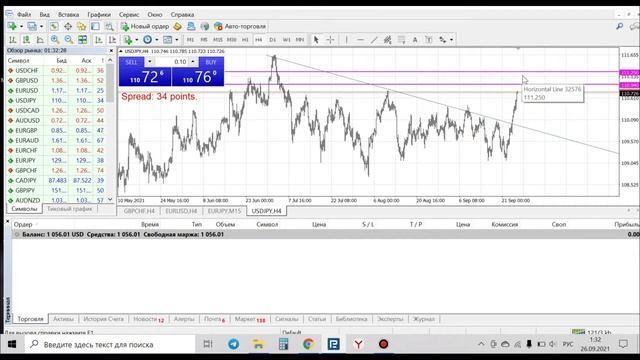Zoom in on the chart

click(x=55, y=40)
